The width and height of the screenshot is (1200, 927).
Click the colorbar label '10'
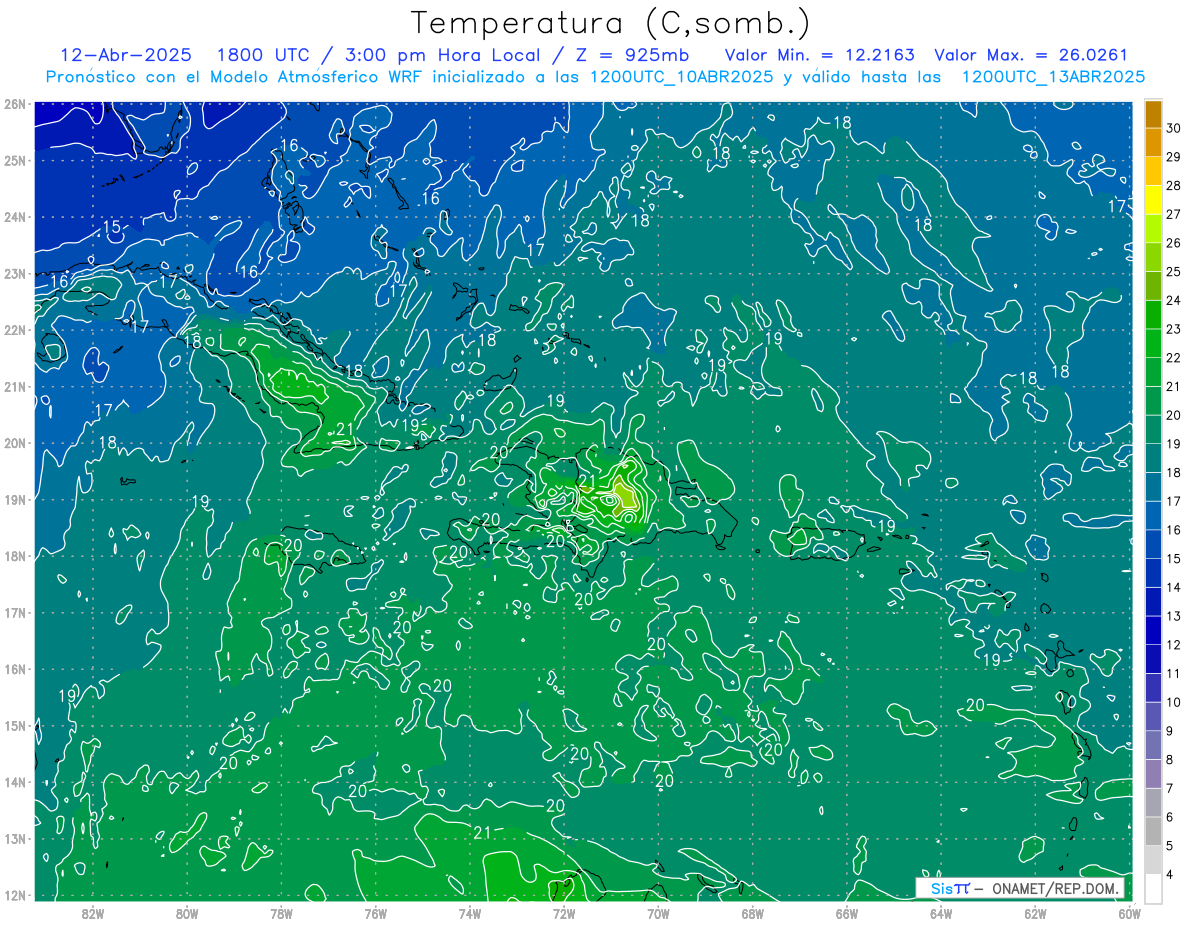click(1174, 702)
